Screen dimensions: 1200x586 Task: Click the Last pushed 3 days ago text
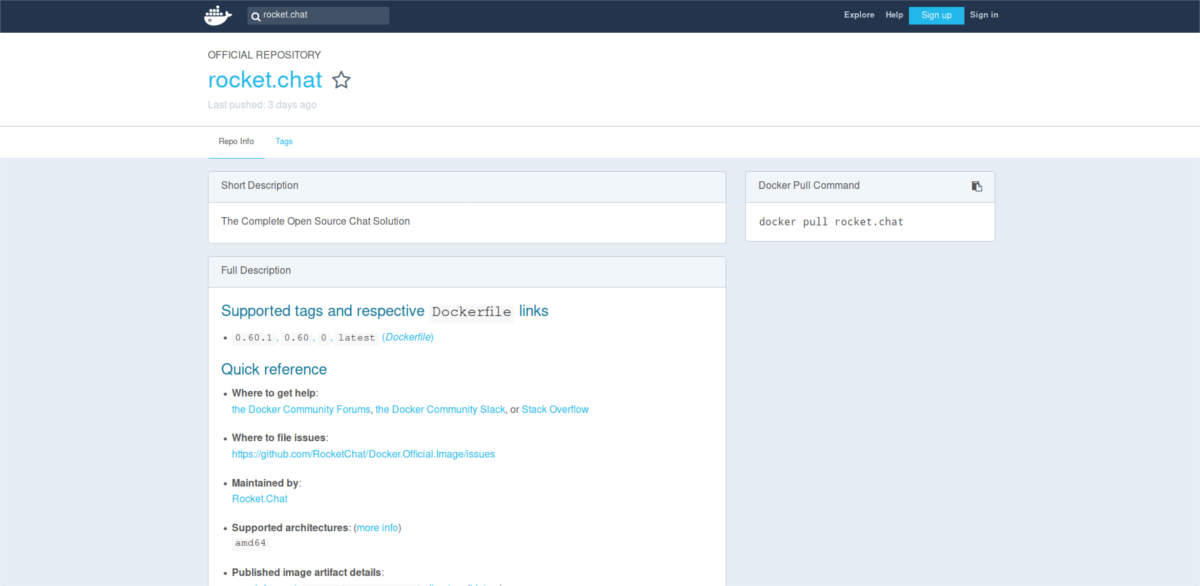262,105
